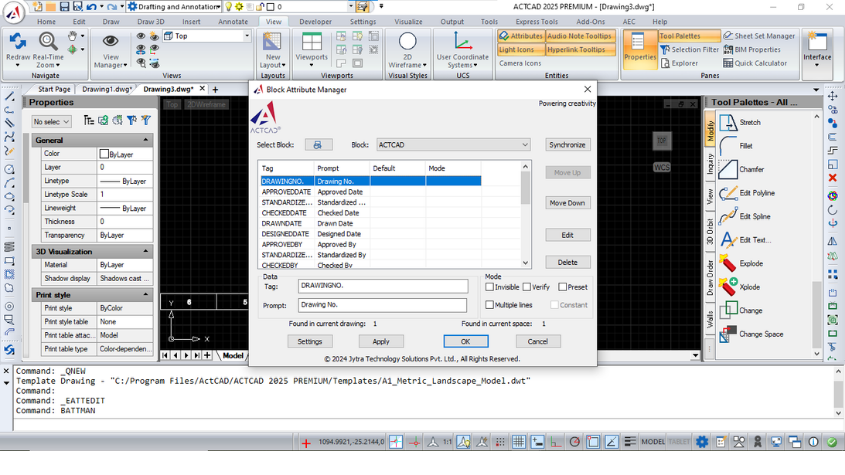
Task: Expand the document tabs overflow arrow
Action: click(816, 90)
